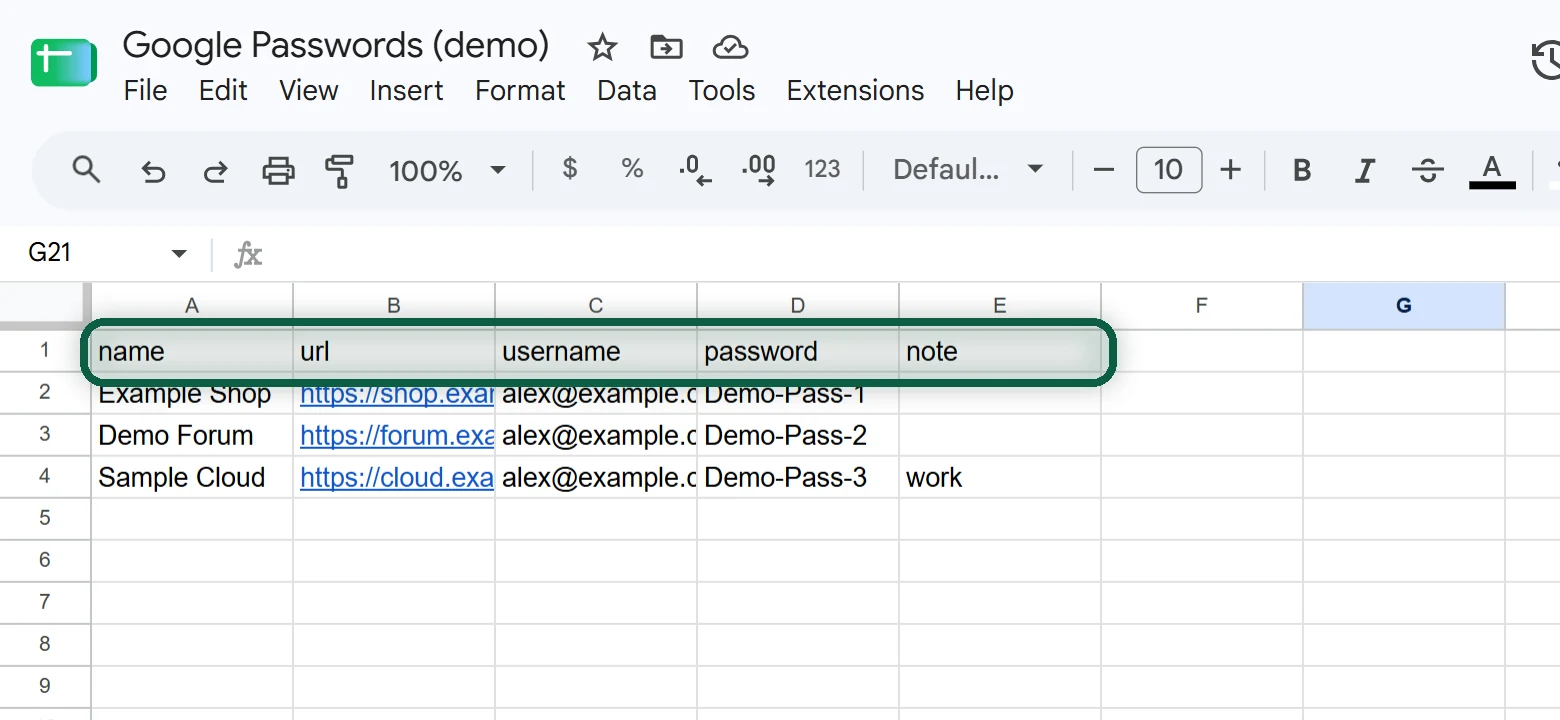The height and width of the screenshot is (720, 1560).
Task: Select column C header
Action: point(596,306)
